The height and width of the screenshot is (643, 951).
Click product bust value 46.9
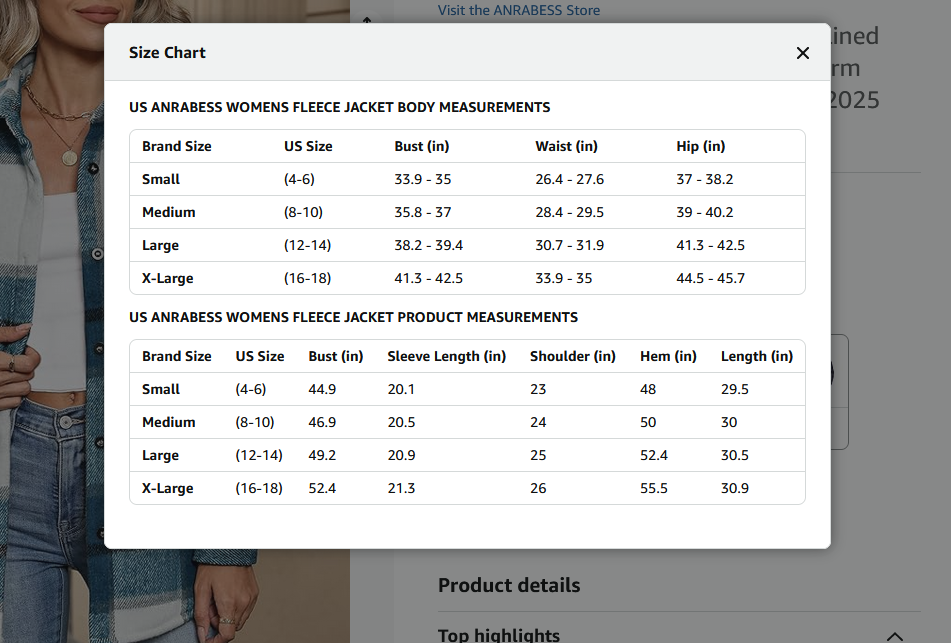(322, 422)
